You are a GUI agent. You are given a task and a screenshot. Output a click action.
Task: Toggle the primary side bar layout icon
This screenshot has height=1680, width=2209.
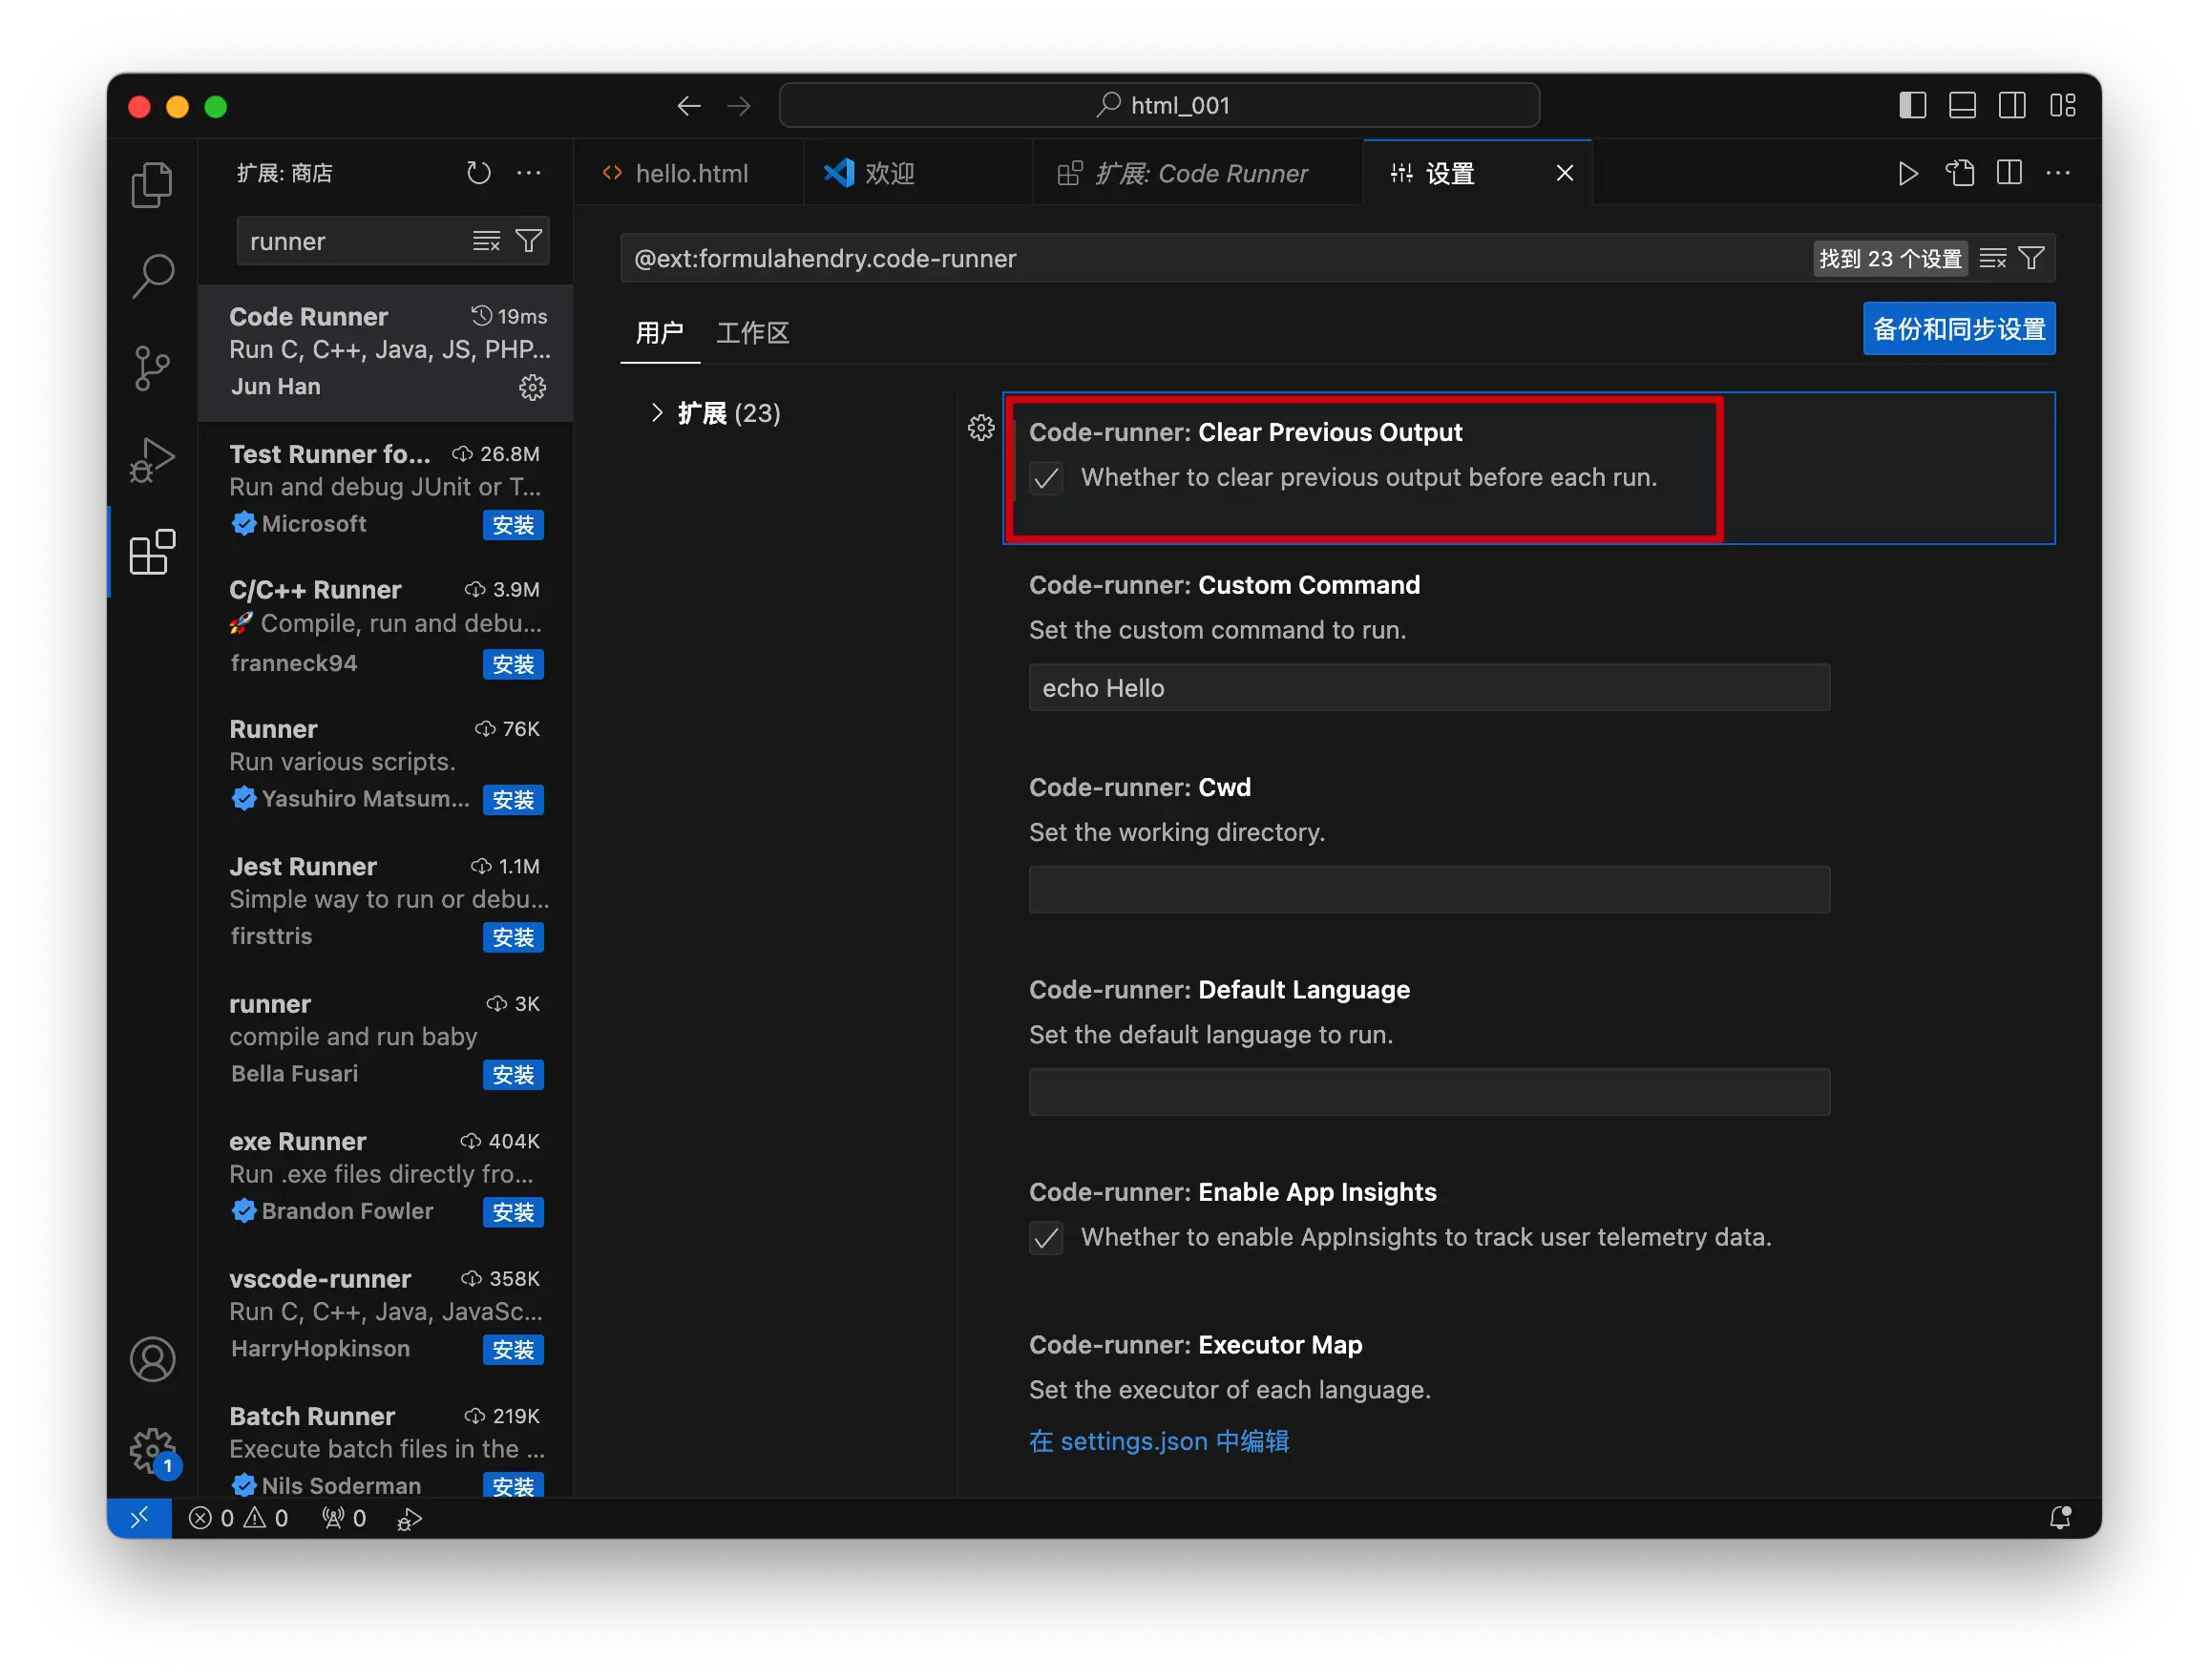coord(1911,105)
